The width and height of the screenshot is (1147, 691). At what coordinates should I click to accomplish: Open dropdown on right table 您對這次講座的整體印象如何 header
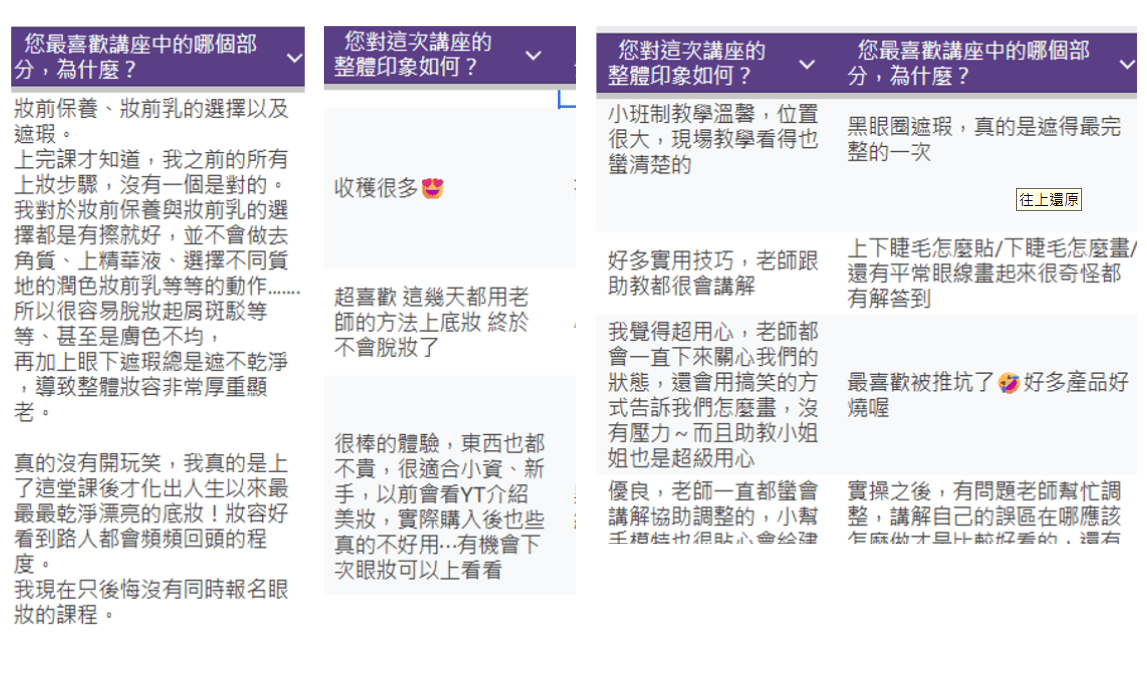point(806,64)
